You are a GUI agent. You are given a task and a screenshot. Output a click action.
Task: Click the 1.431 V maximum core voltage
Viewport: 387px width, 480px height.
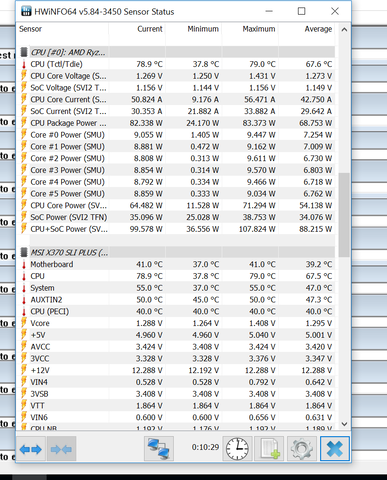(x=262, y=76)
